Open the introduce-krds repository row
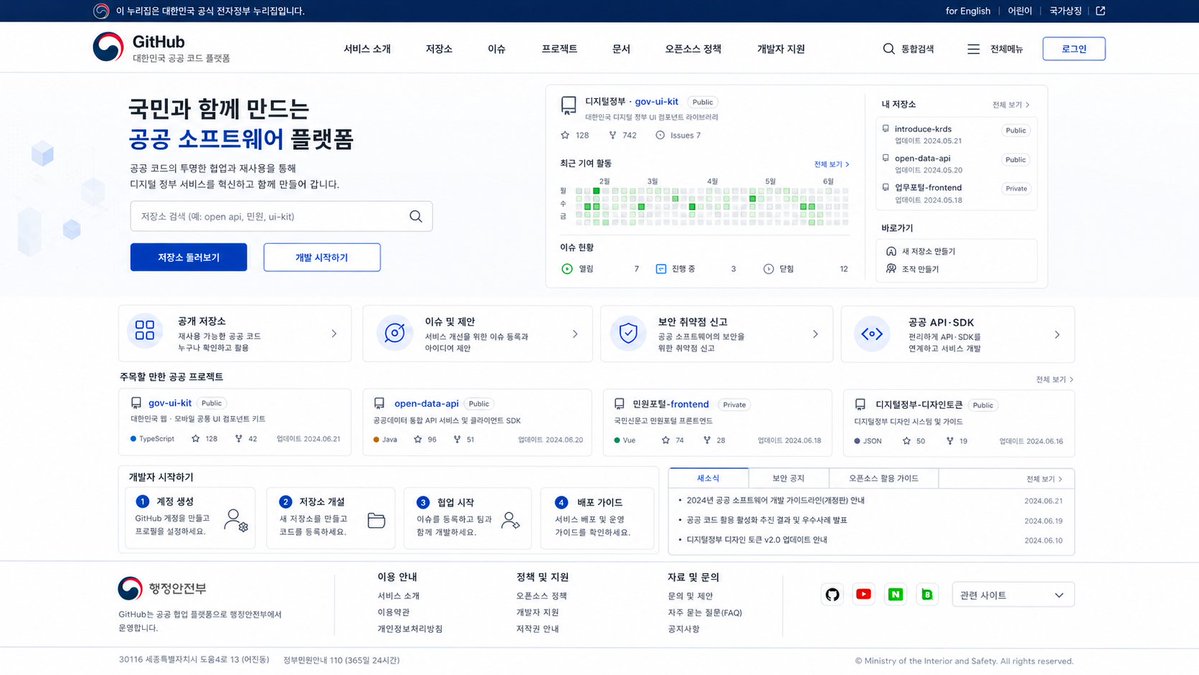This screenshot has width=1199, height=675. [956, 135]
